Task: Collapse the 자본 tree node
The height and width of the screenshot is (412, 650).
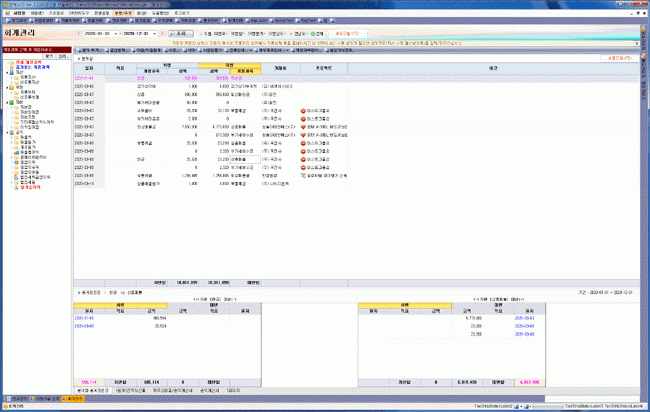Action: click(x=7, y=102)
